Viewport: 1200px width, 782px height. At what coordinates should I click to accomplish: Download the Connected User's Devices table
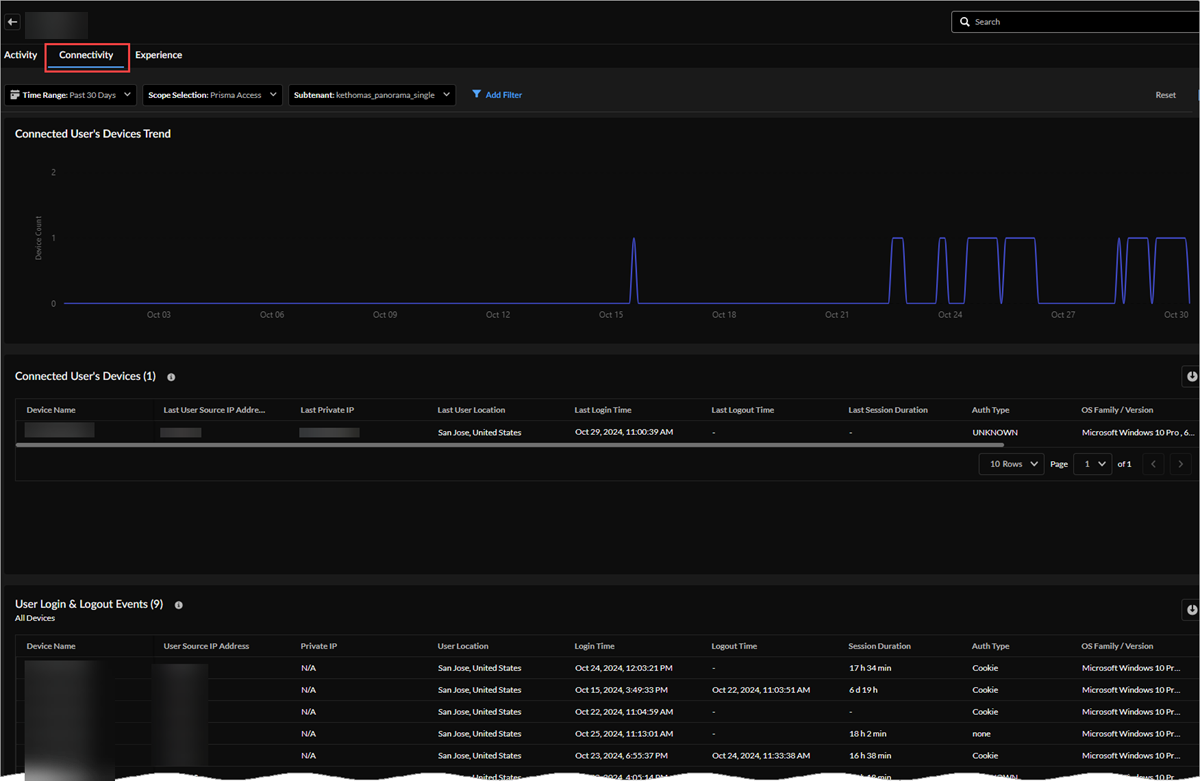(x=1190, y=376)
